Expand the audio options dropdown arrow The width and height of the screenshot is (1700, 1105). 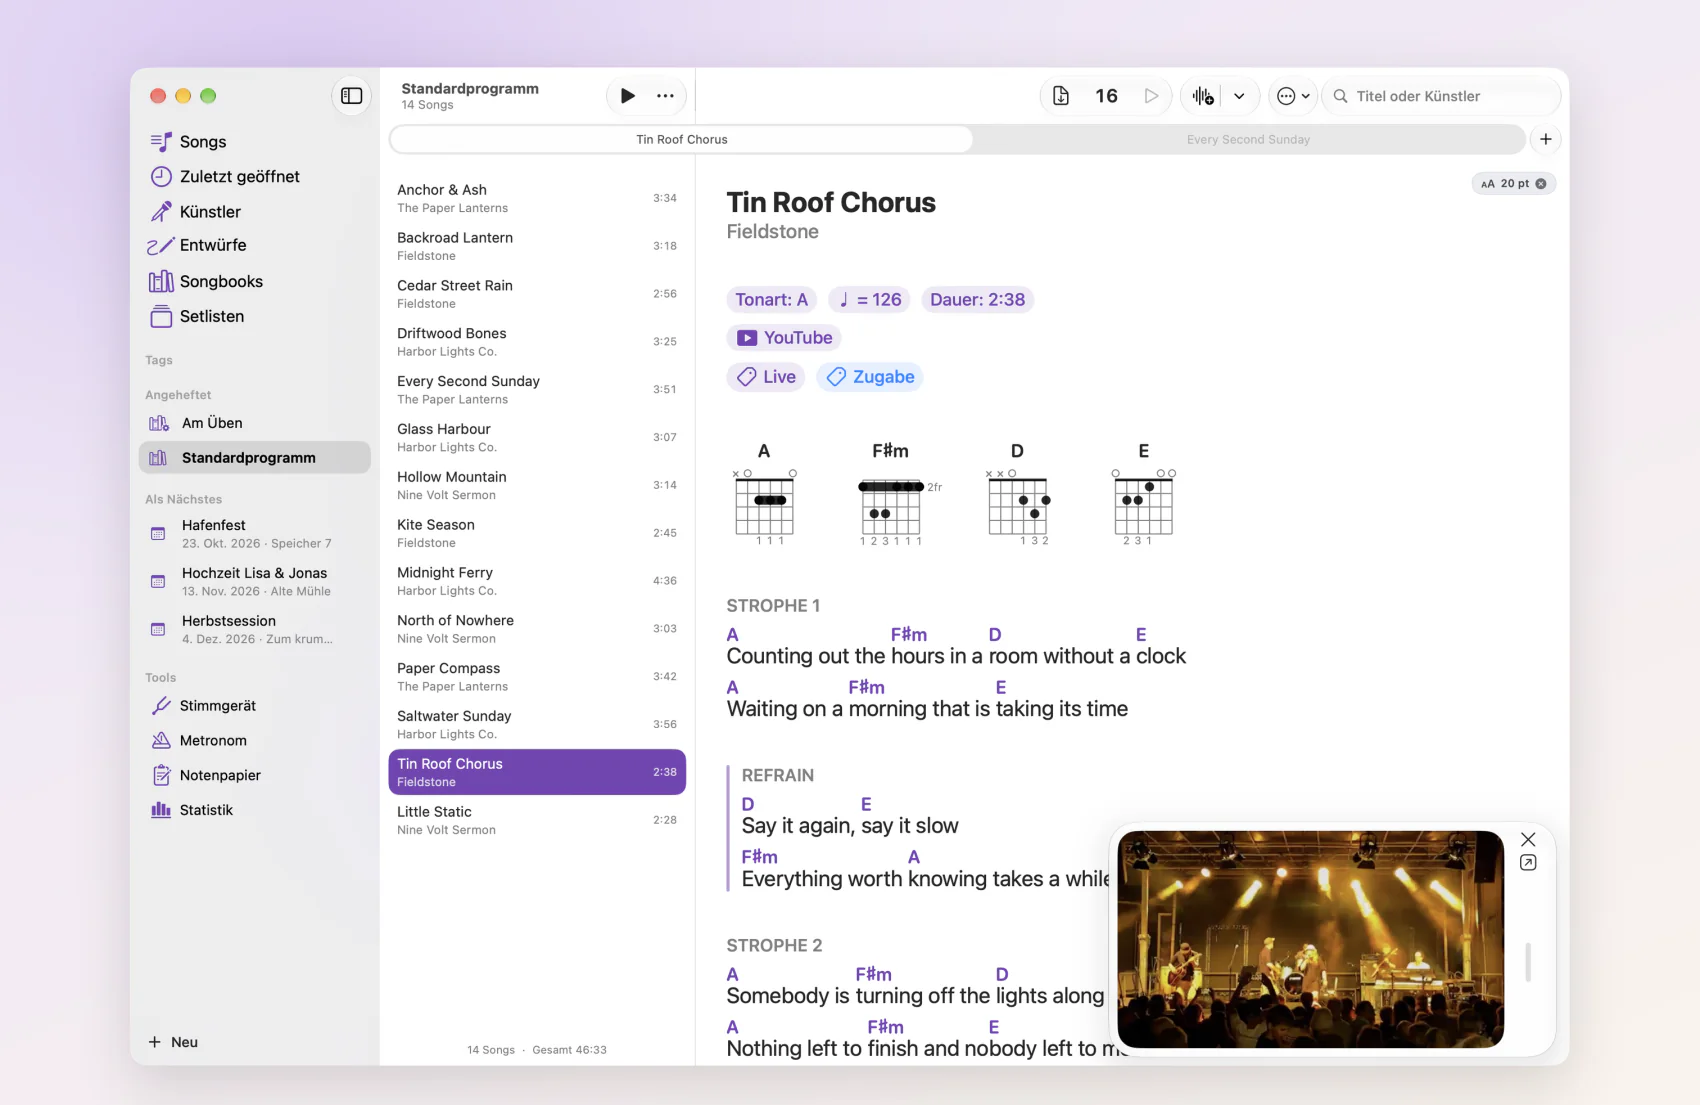tap(1239, 96)
